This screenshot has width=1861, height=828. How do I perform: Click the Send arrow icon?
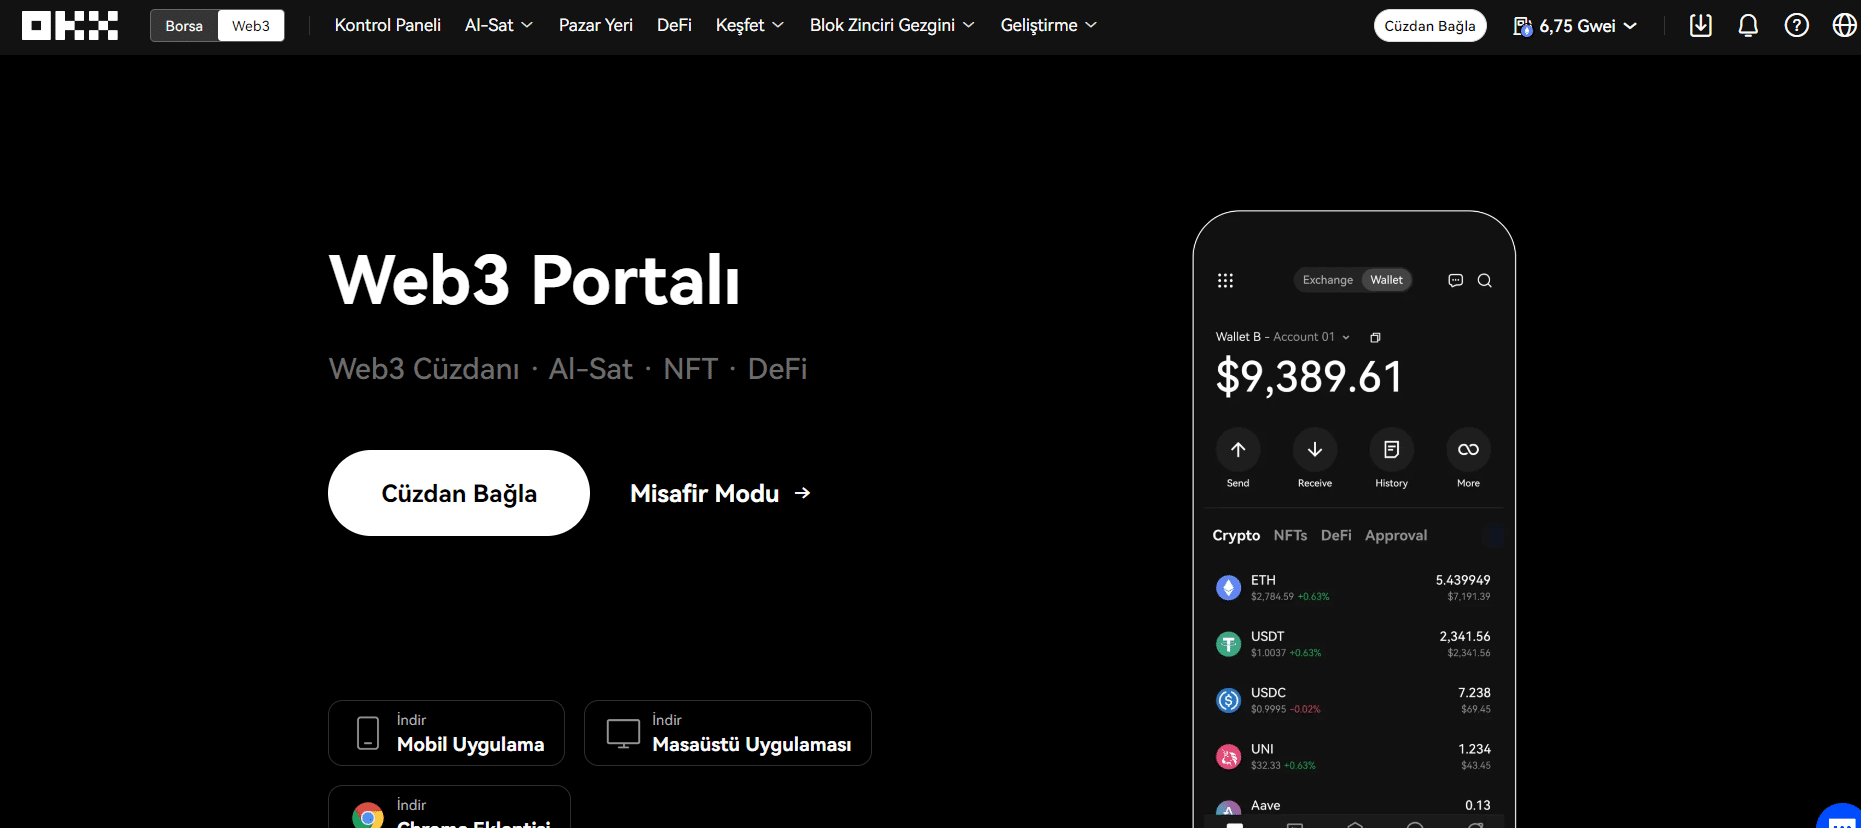(1238, 450)
